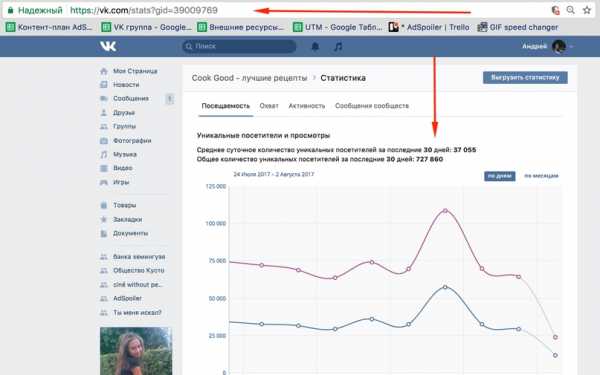Image resolution: width=600 pixels, height=375 pixels.
Task: Click the VK logo in header
Action: (x=108, y=46)
